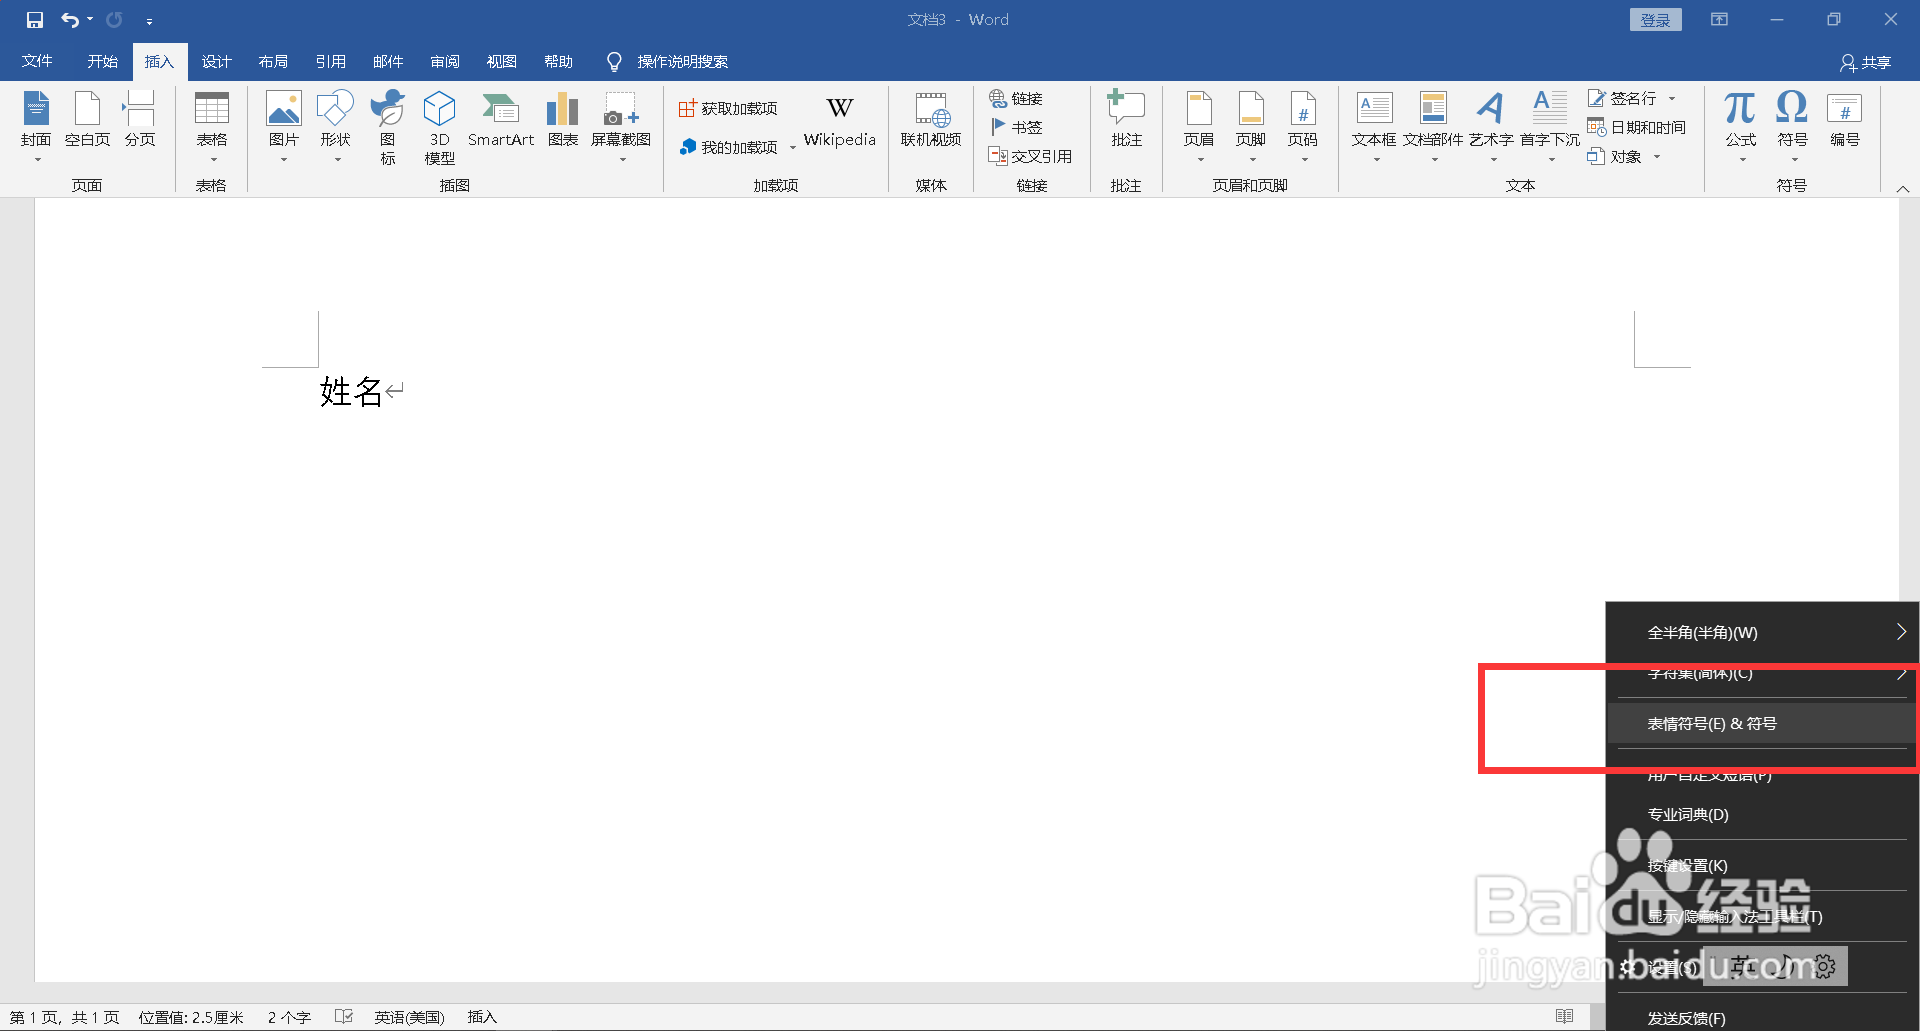Expand Signature Line (签名行) dropdown arrow

(x=1672, y=98)
